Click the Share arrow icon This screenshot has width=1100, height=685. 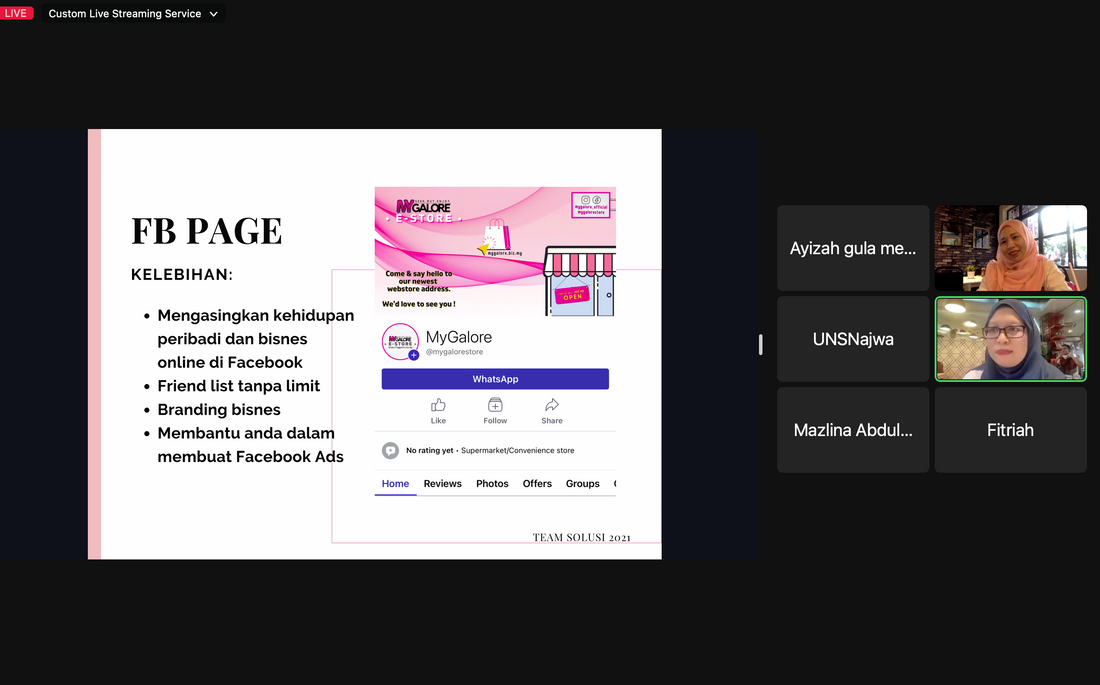point(552,405)
